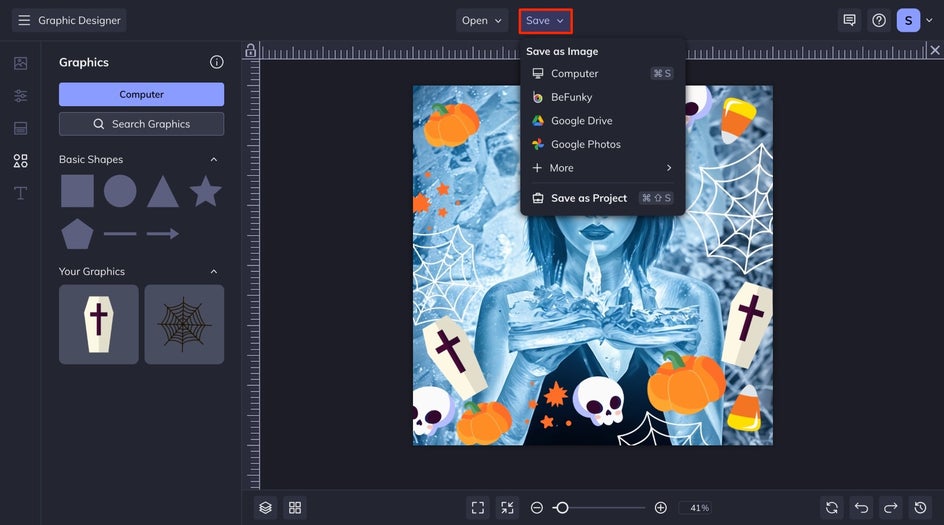Add the arrow line shape
The height and width of the screenshot is (525, 944).
tap(163, 234)
